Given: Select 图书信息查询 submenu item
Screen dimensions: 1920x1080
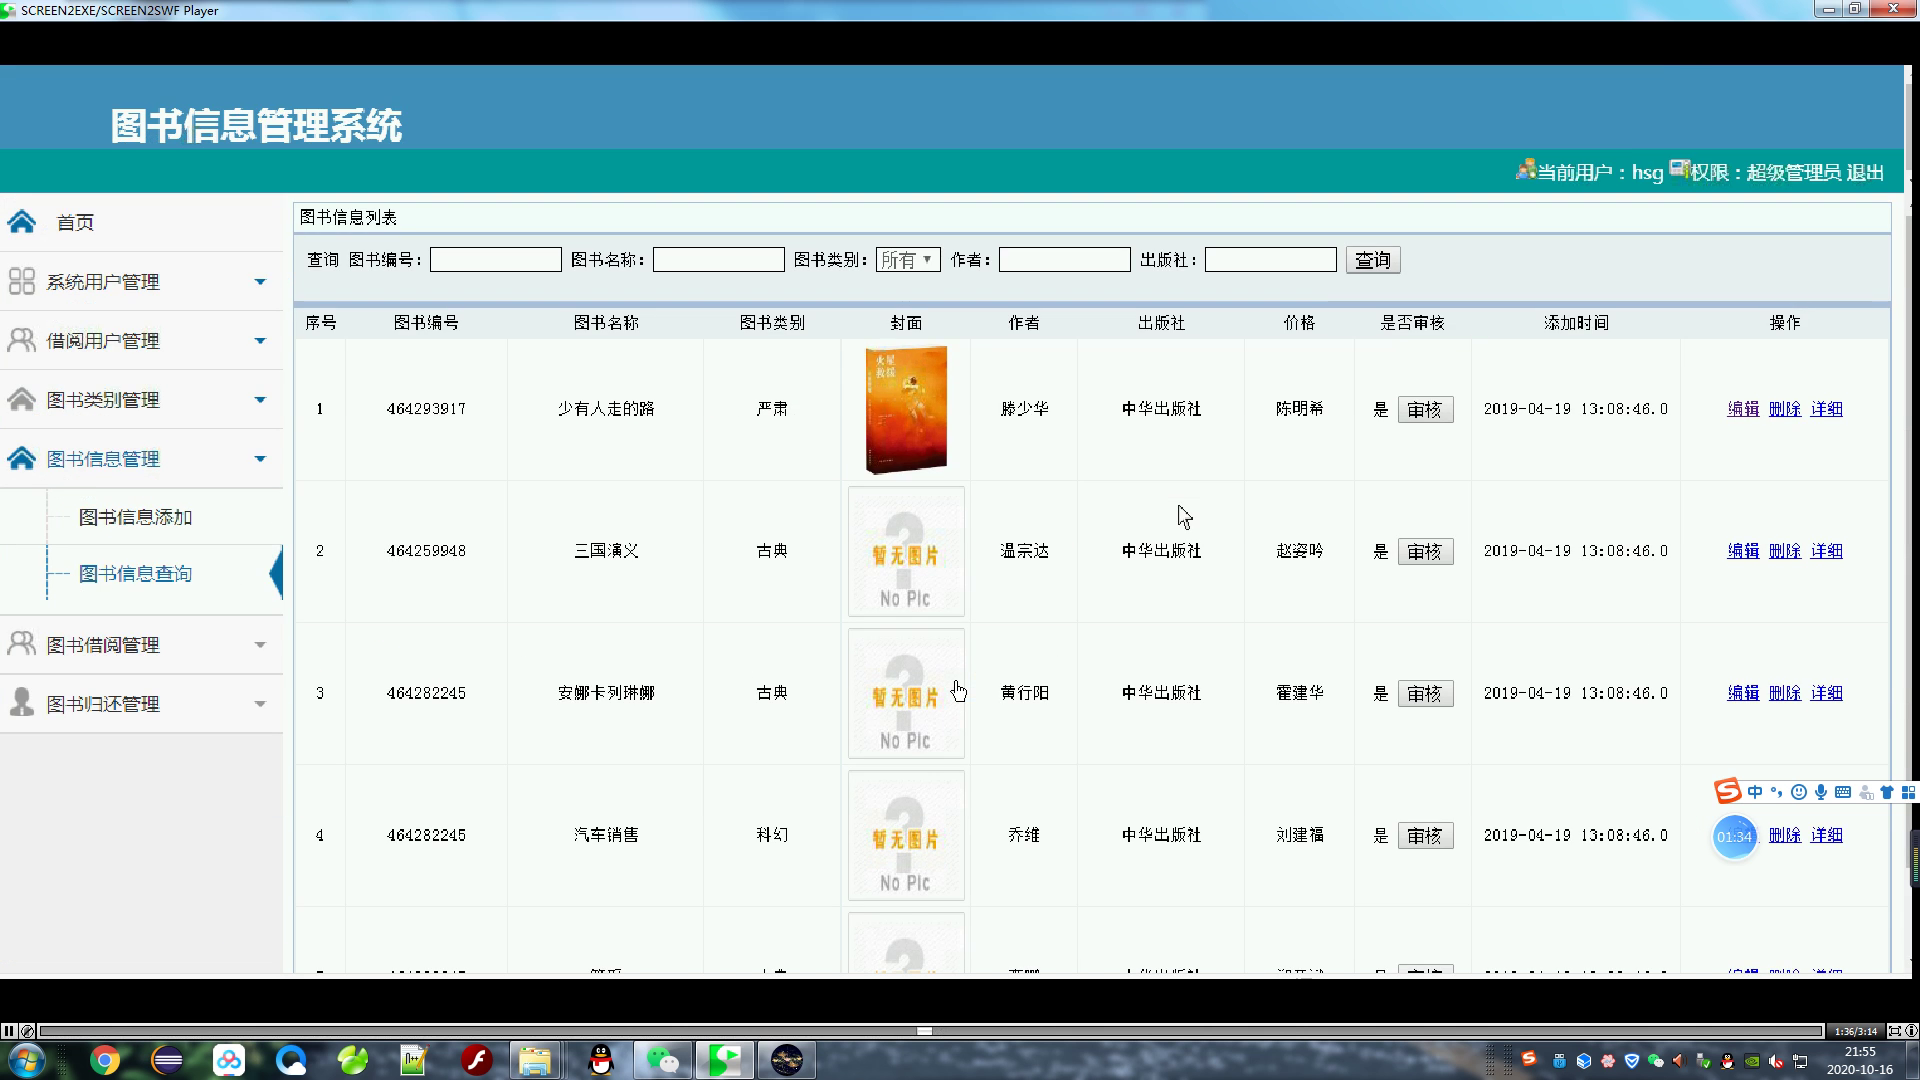Looking at the screenshot, I should pos(135,574).
